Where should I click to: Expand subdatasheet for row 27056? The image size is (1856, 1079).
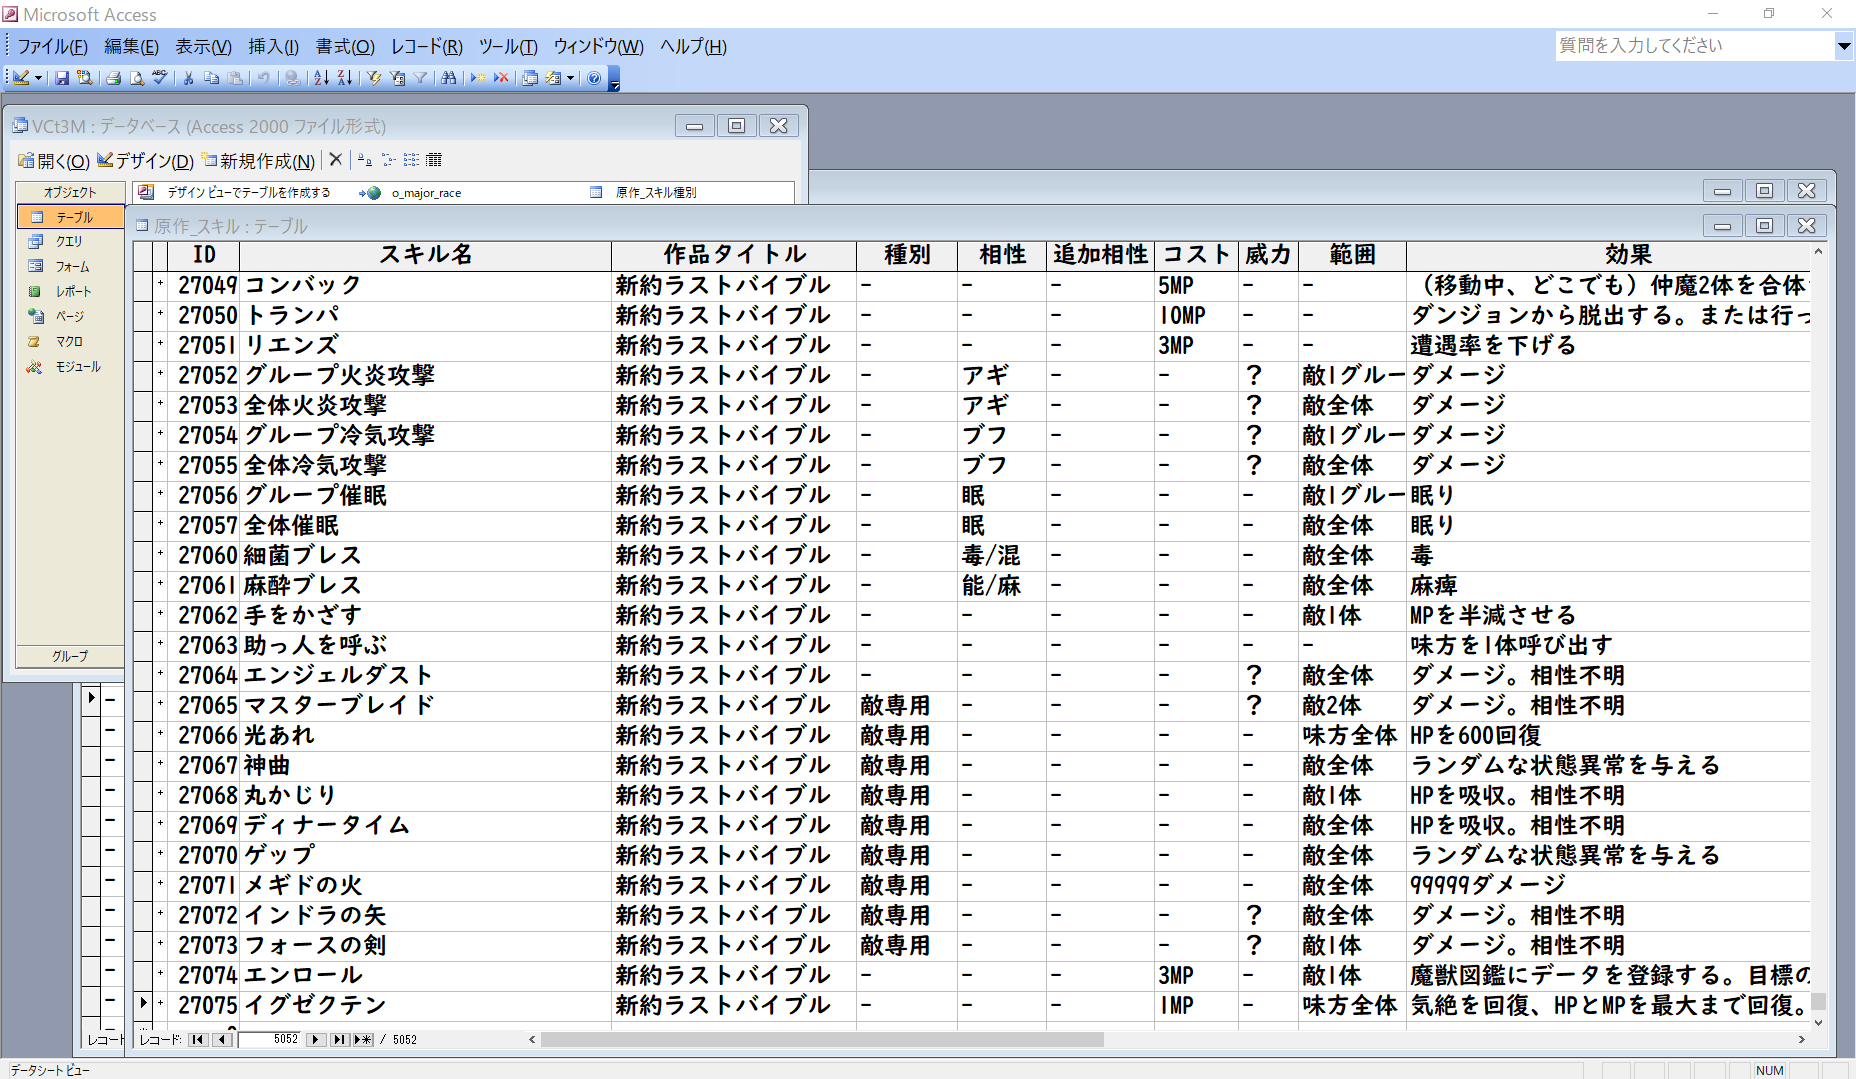160,495
